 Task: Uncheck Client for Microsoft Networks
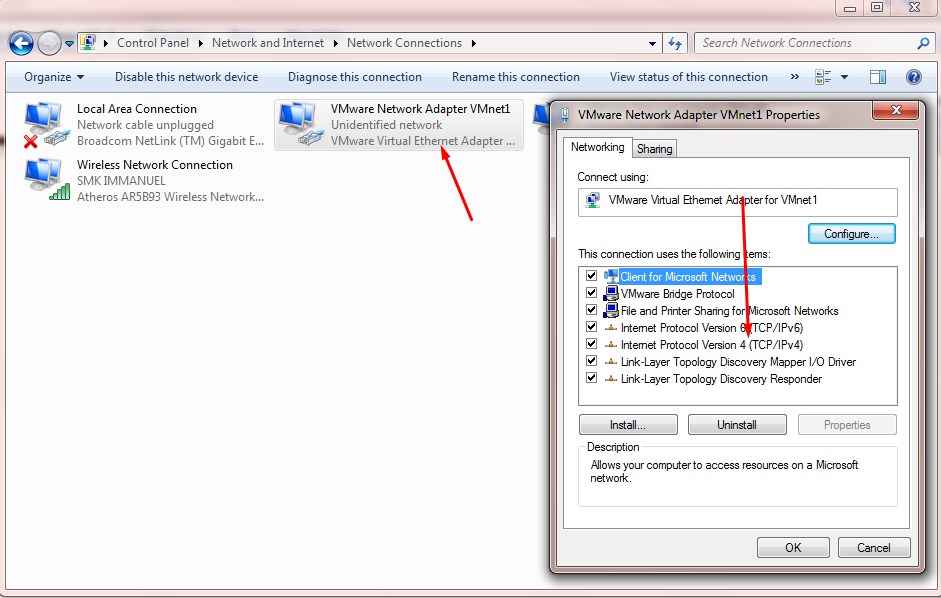tap(591, 276)
